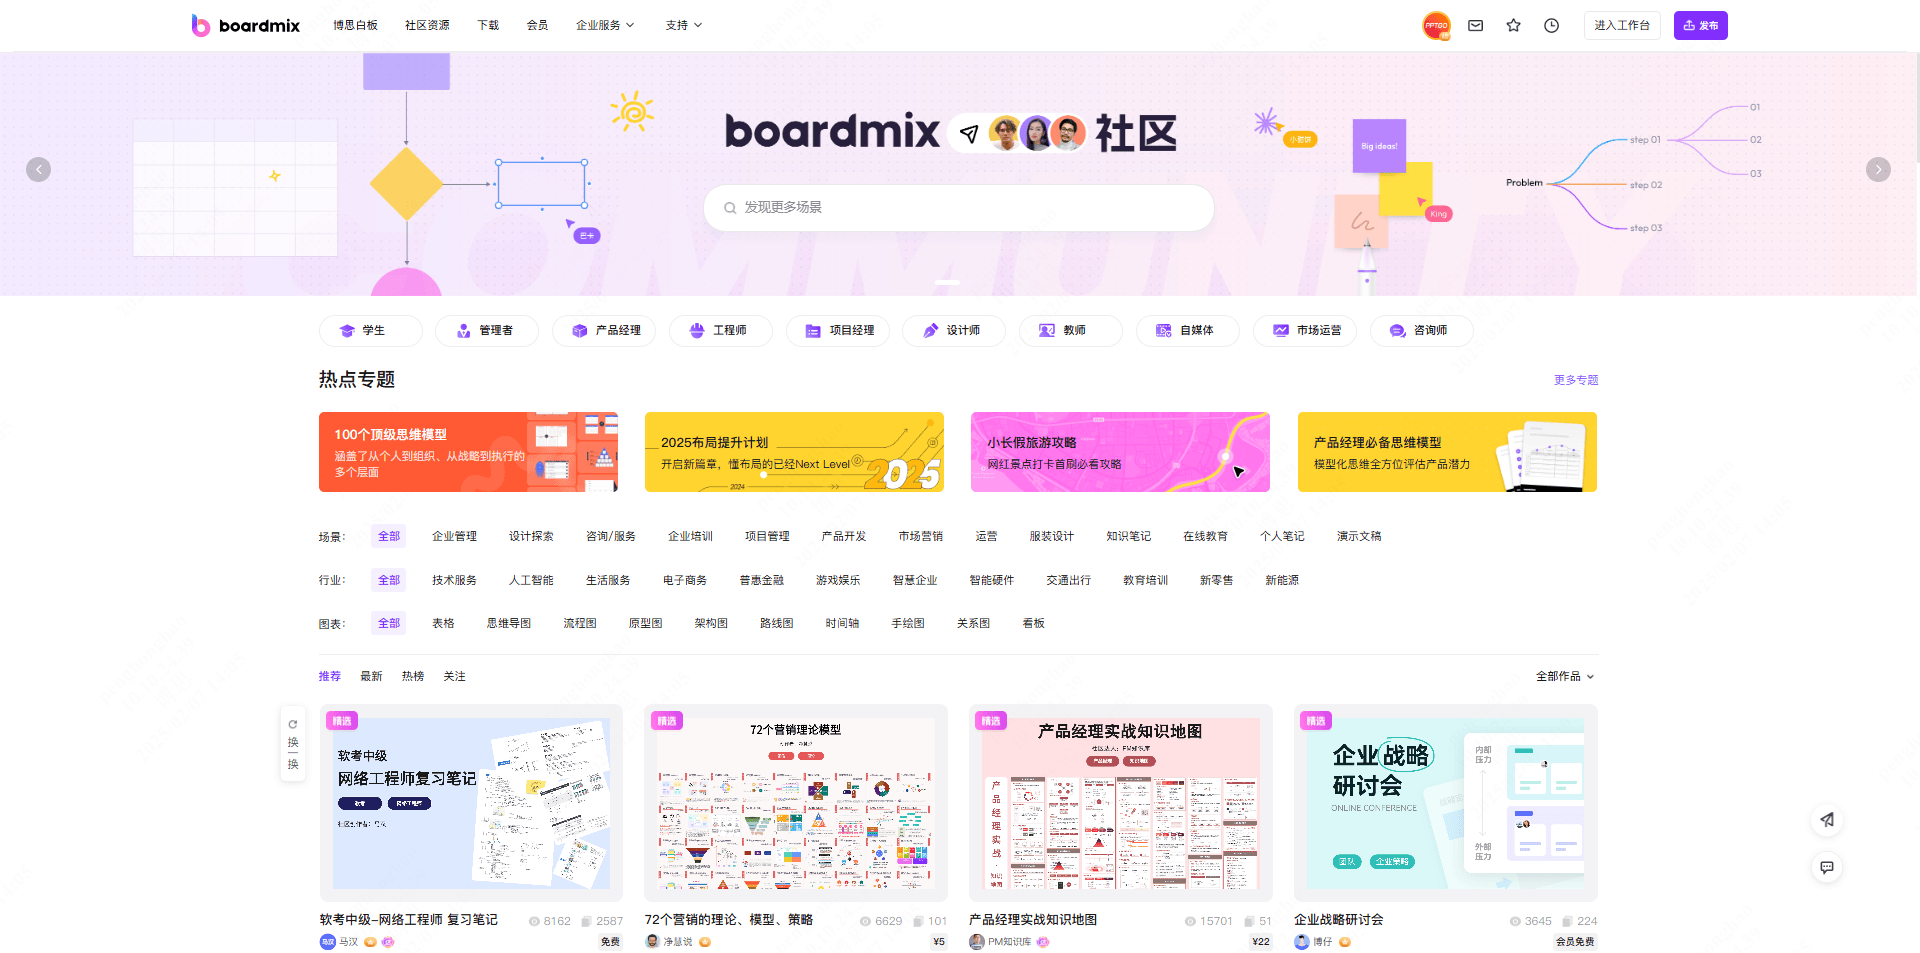Image resolution: width=1920 pixels, height=953 pixels.
Task: Click 博仔 author avatar
Action: pos(1301,942)
